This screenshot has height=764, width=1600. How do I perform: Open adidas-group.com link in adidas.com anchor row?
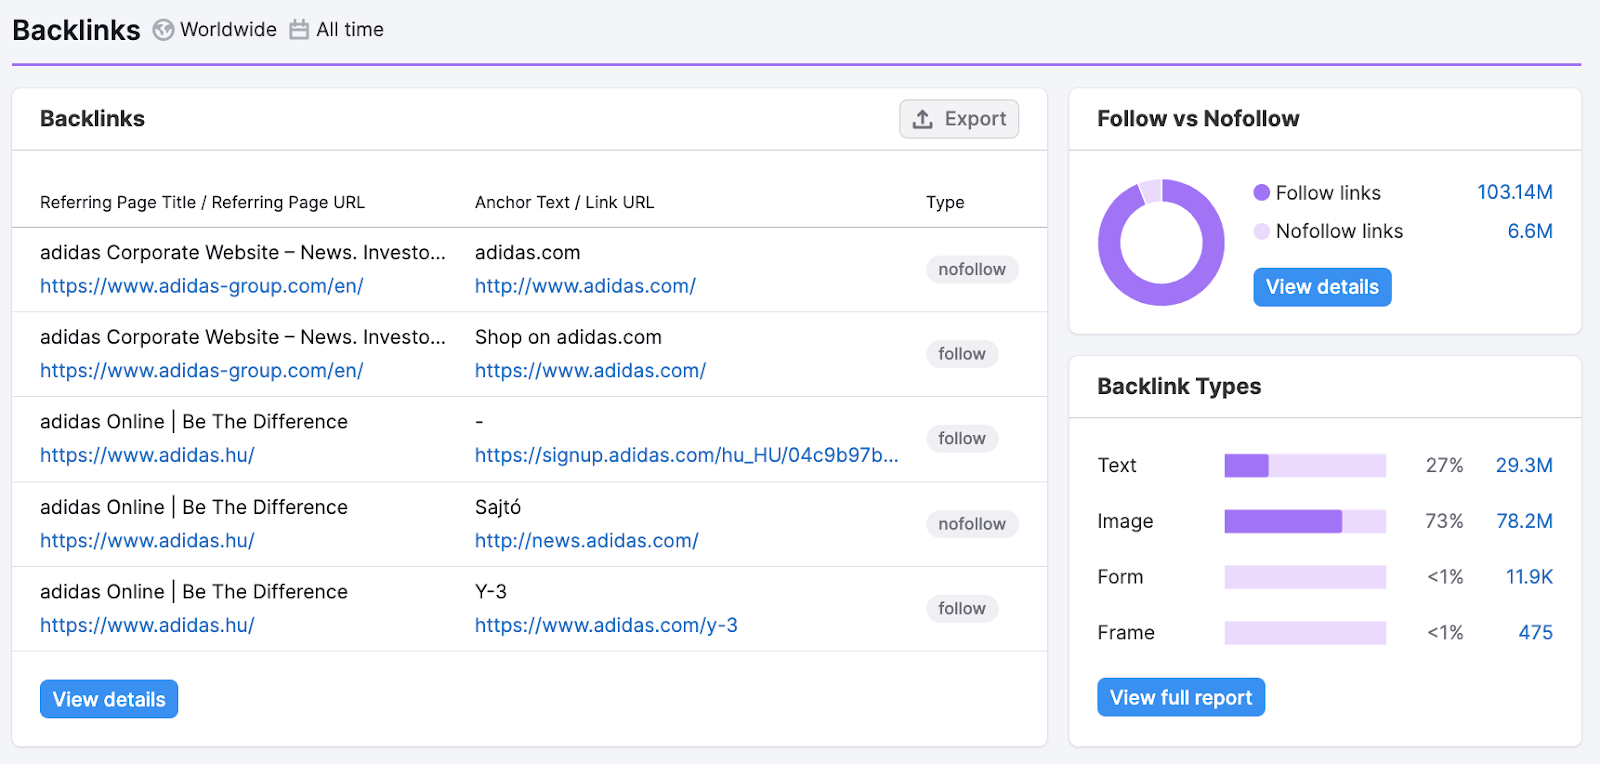point(201,286)
